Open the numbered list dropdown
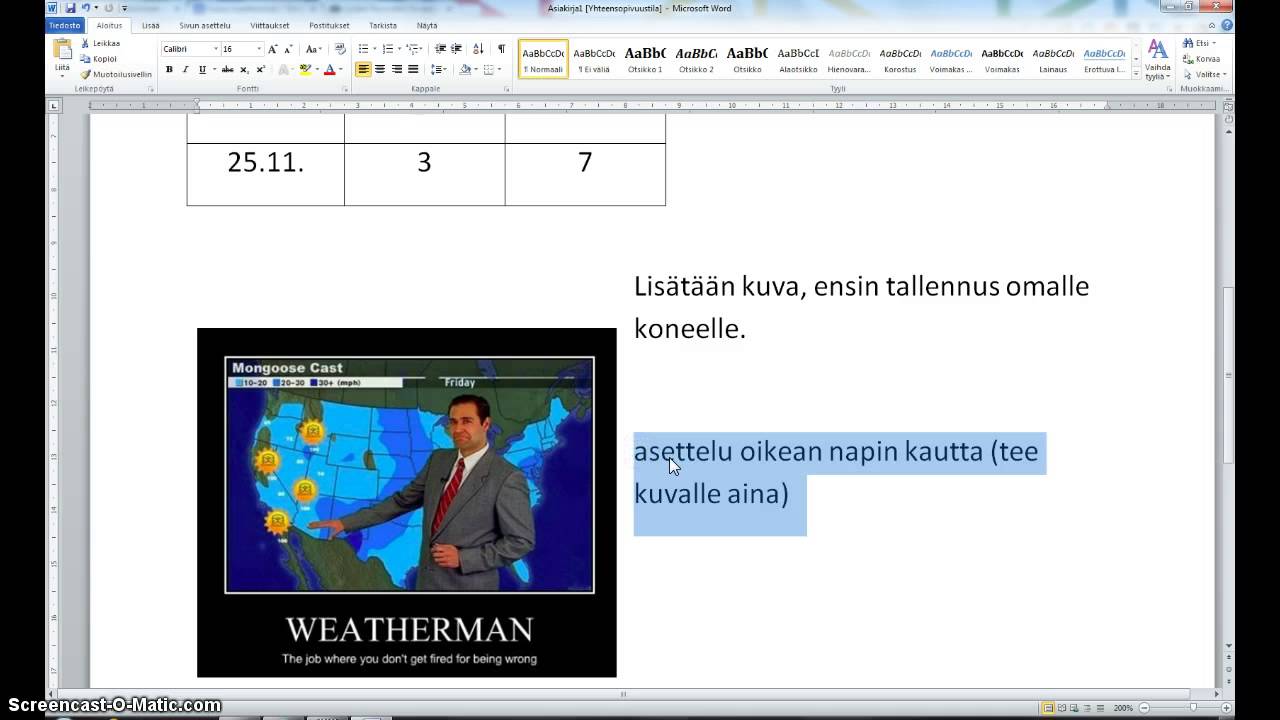Viewport: 1280px width, 720px height. click(x=399, y=49)
